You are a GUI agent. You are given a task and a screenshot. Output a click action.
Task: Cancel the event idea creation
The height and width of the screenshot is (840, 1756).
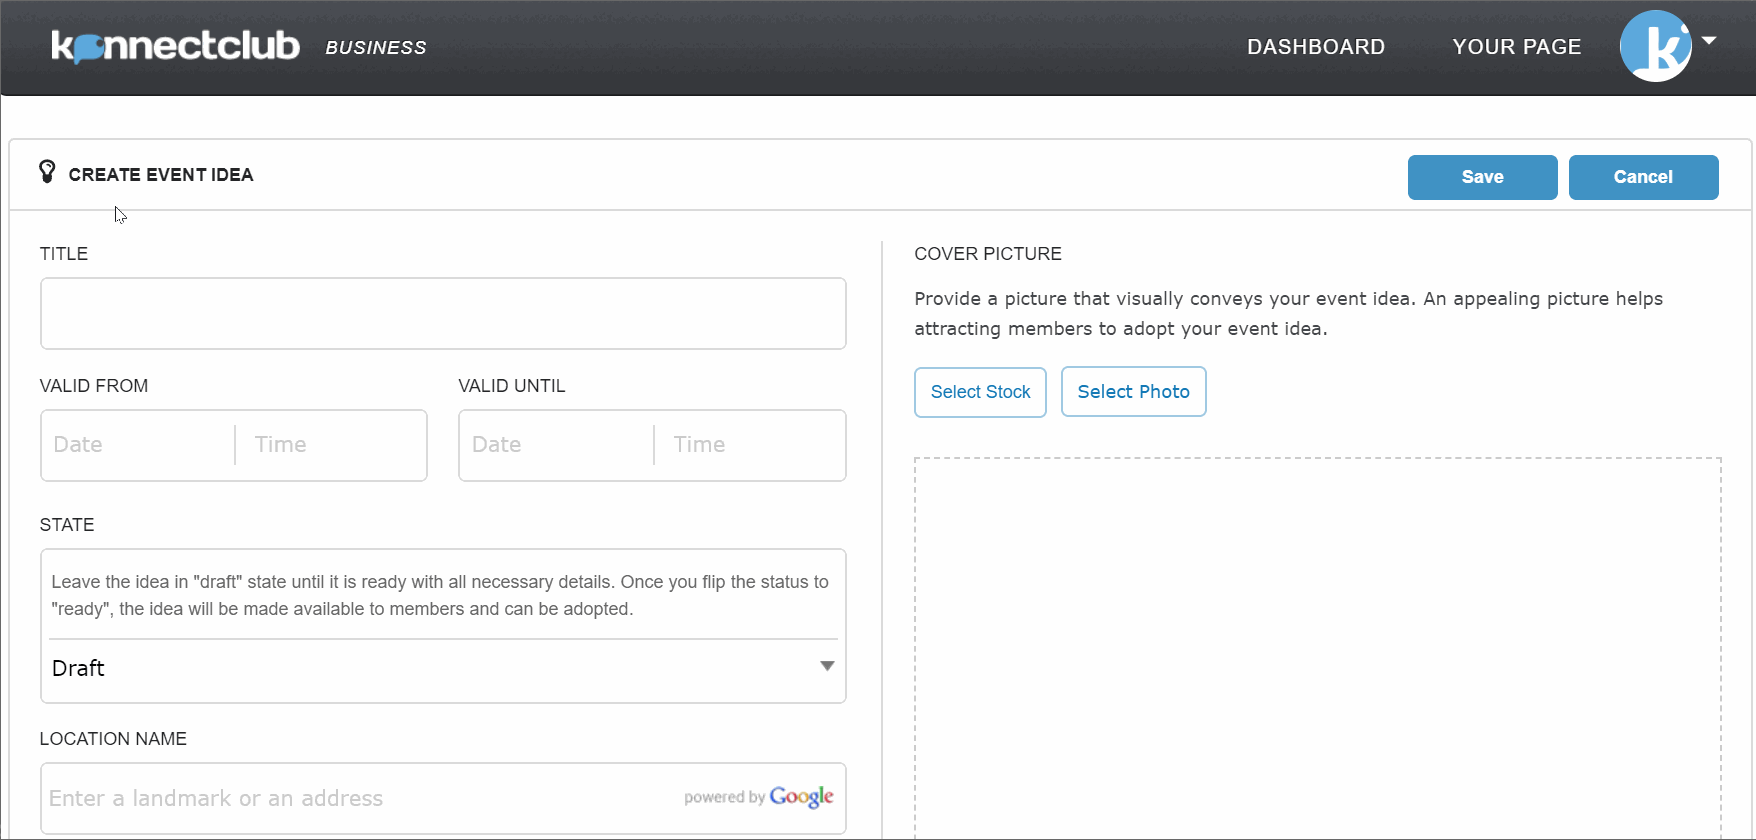[x=1642, y=177]
